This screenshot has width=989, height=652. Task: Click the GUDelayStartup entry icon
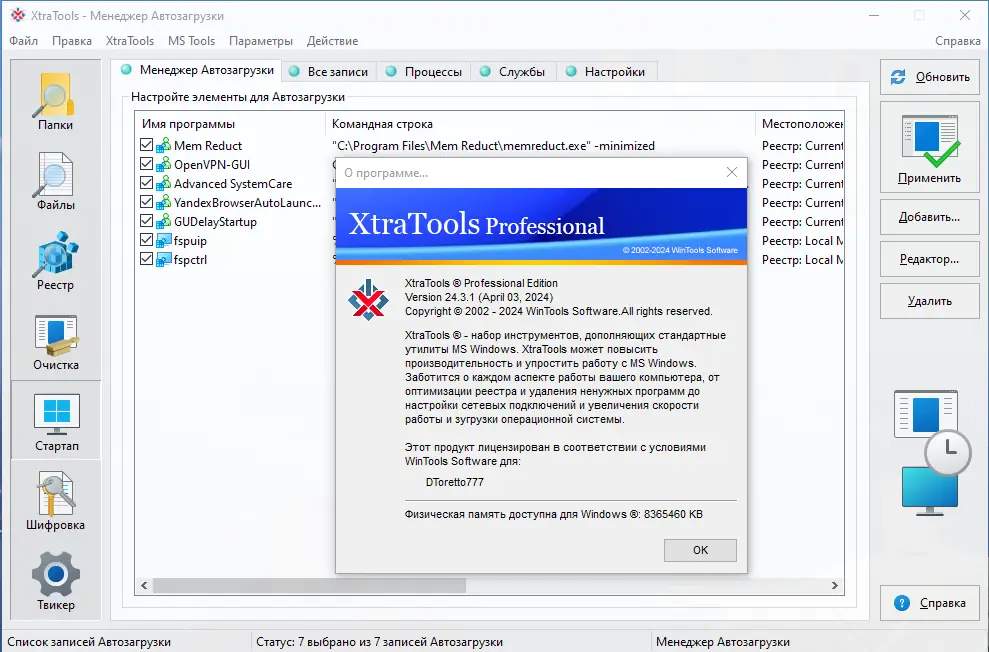(163, 221)
